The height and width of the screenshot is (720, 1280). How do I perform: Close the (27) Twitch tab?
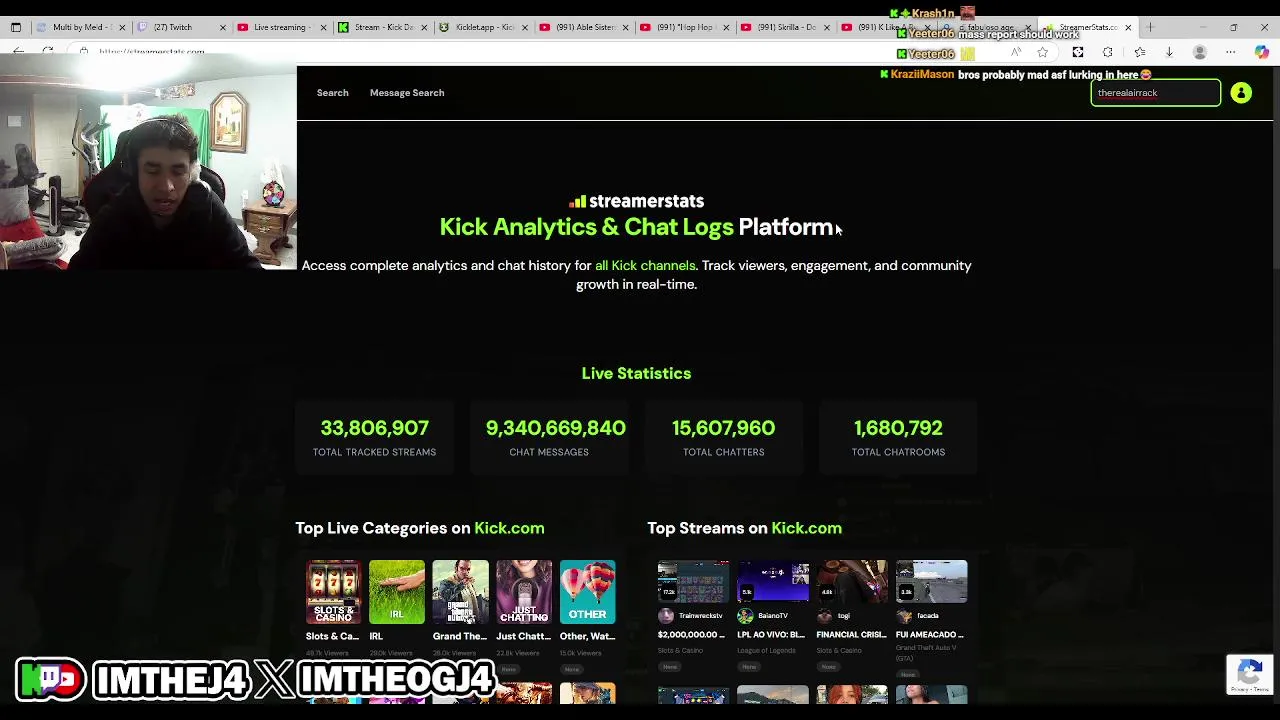click(222, 27)
